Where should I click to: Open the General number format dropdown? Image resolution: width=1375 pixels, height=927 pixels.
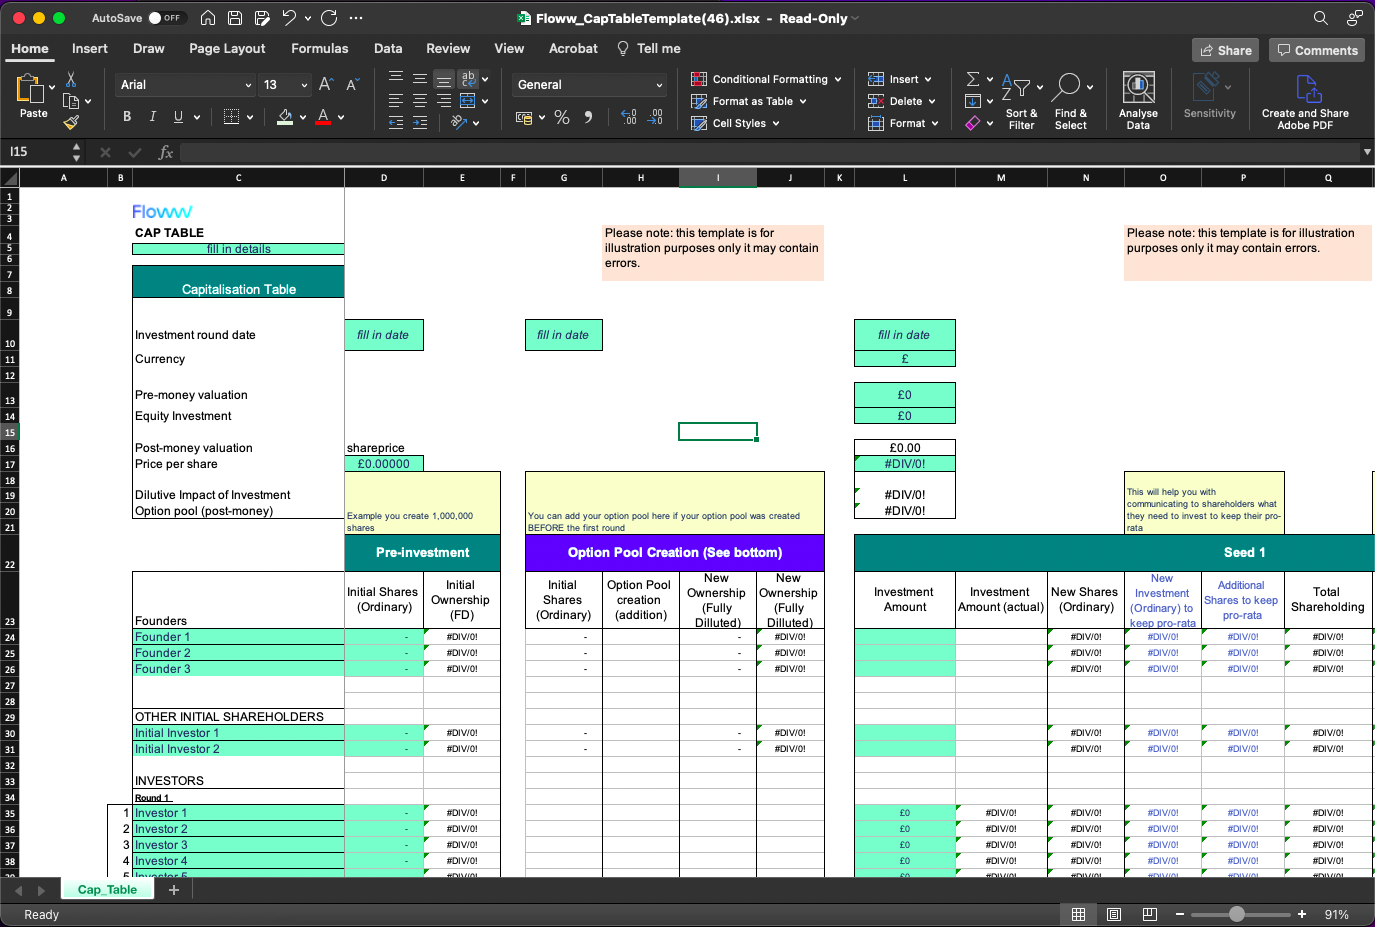tap(588, 84)
